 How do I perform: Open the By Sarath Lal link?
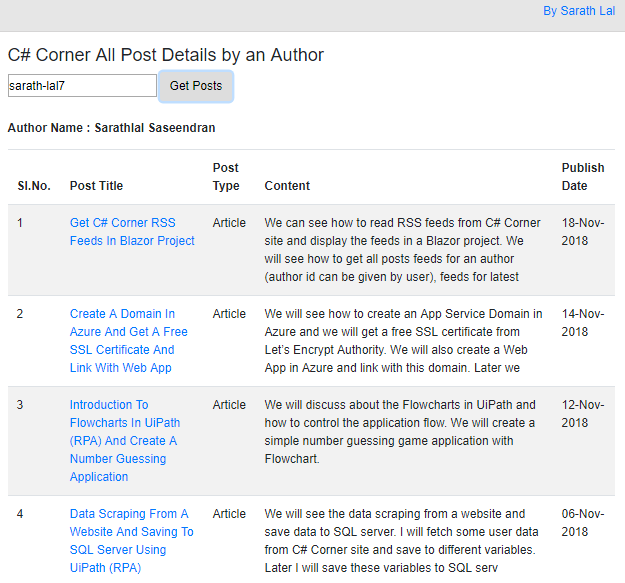579,11
